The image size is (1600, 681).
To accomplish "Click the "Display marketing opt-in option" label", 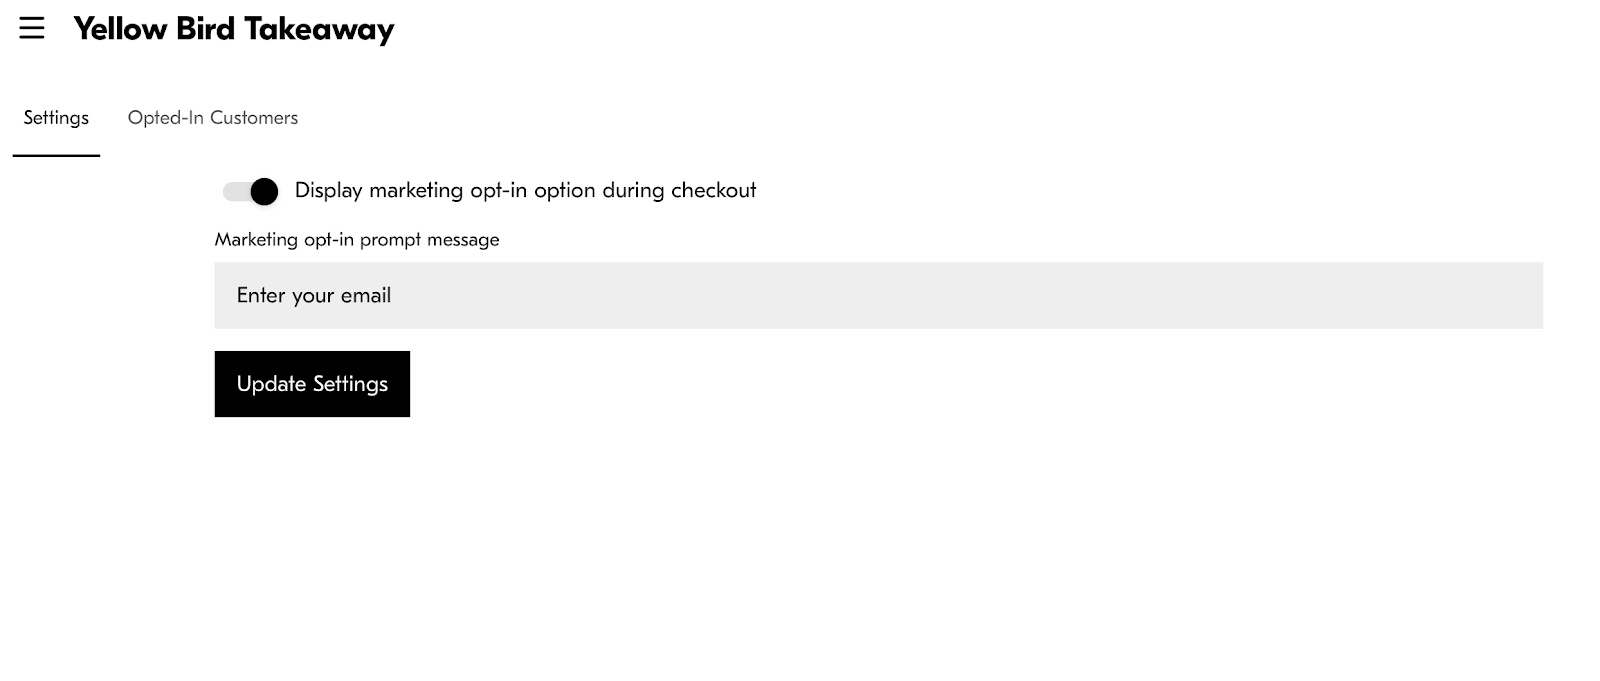I will click(x=525, y=190).
